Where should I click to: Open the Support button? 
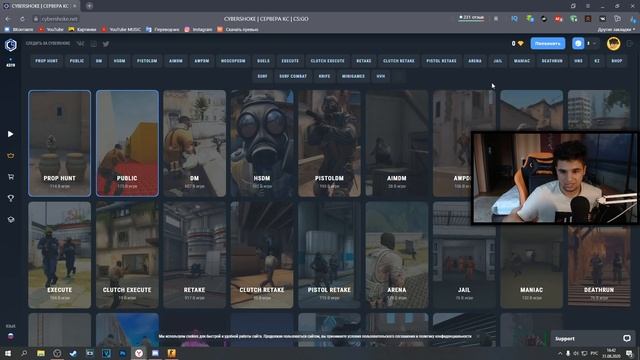(592, 338)
